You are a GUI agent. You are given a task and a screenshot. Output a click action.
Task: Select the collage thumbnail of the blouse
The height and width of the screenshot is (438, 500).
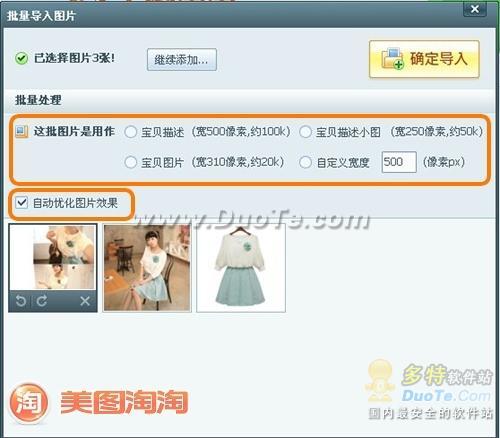(53, 257)
